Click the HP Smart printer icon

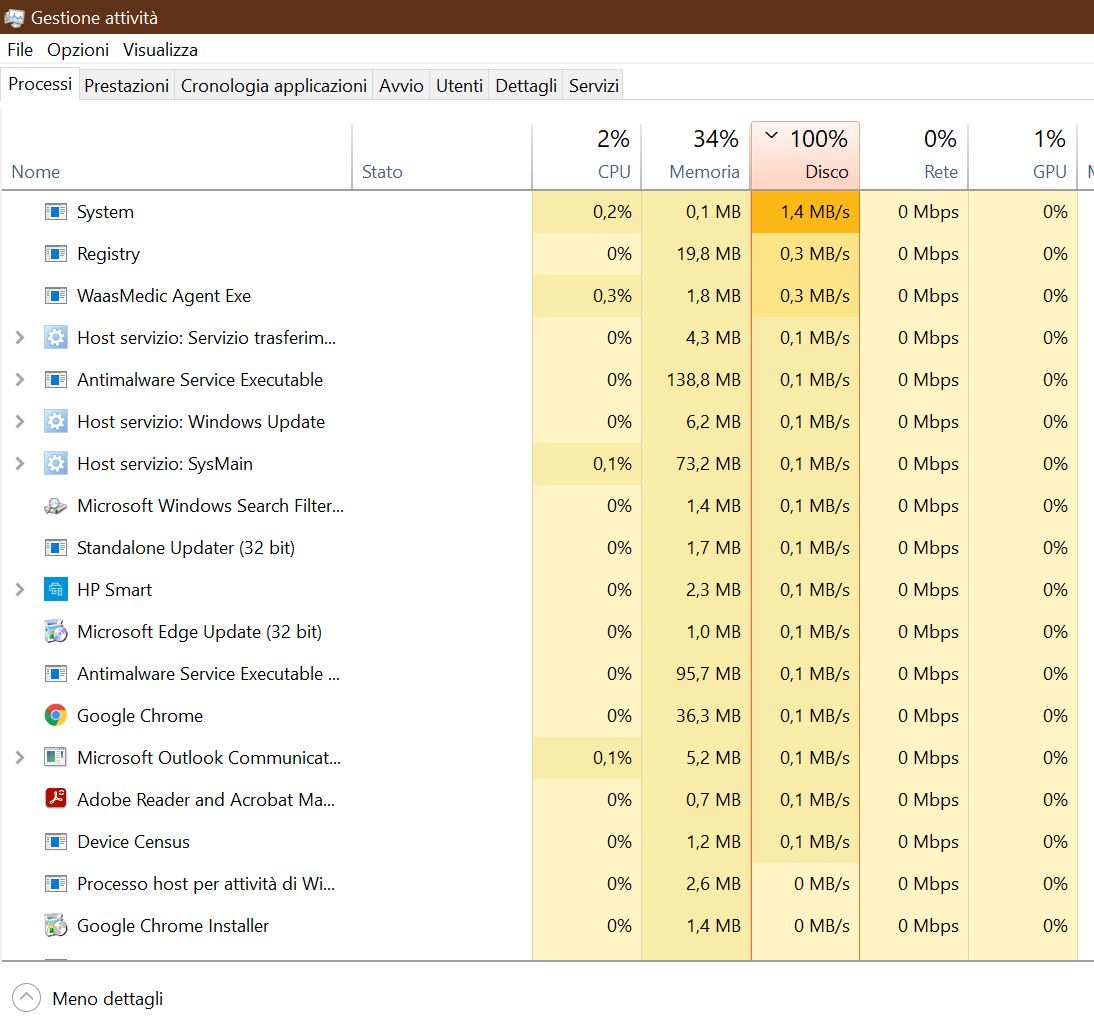(x=56, y=590)
